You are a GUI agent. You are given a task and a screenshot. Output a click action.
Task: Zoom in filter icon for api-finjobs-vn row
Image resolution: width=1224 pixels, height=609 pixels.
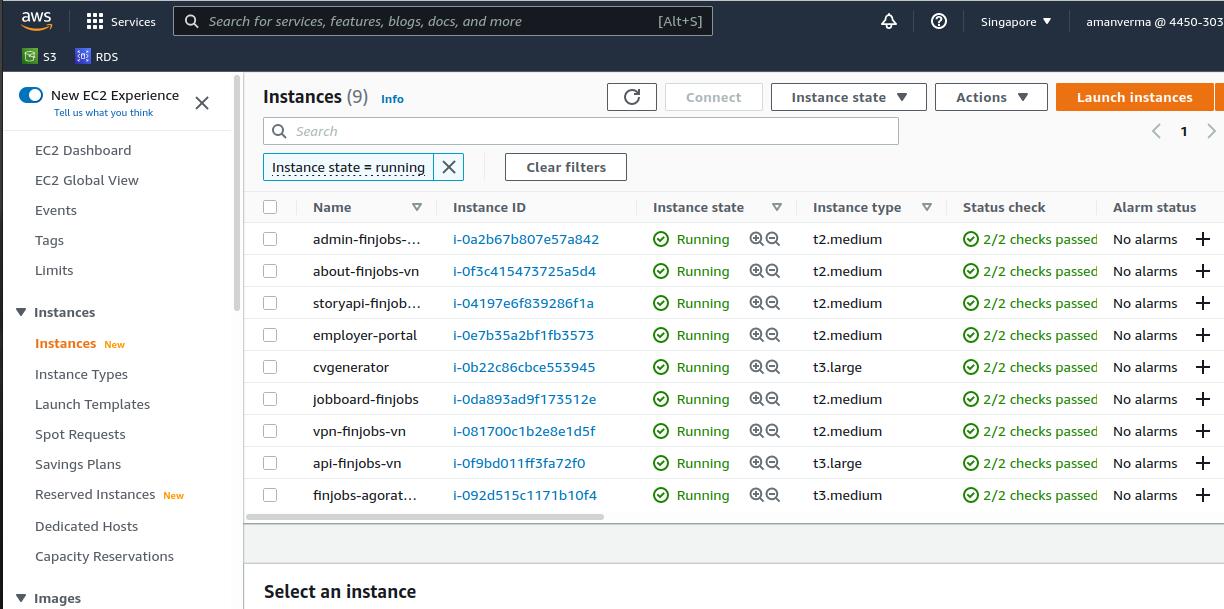(757, 463)
